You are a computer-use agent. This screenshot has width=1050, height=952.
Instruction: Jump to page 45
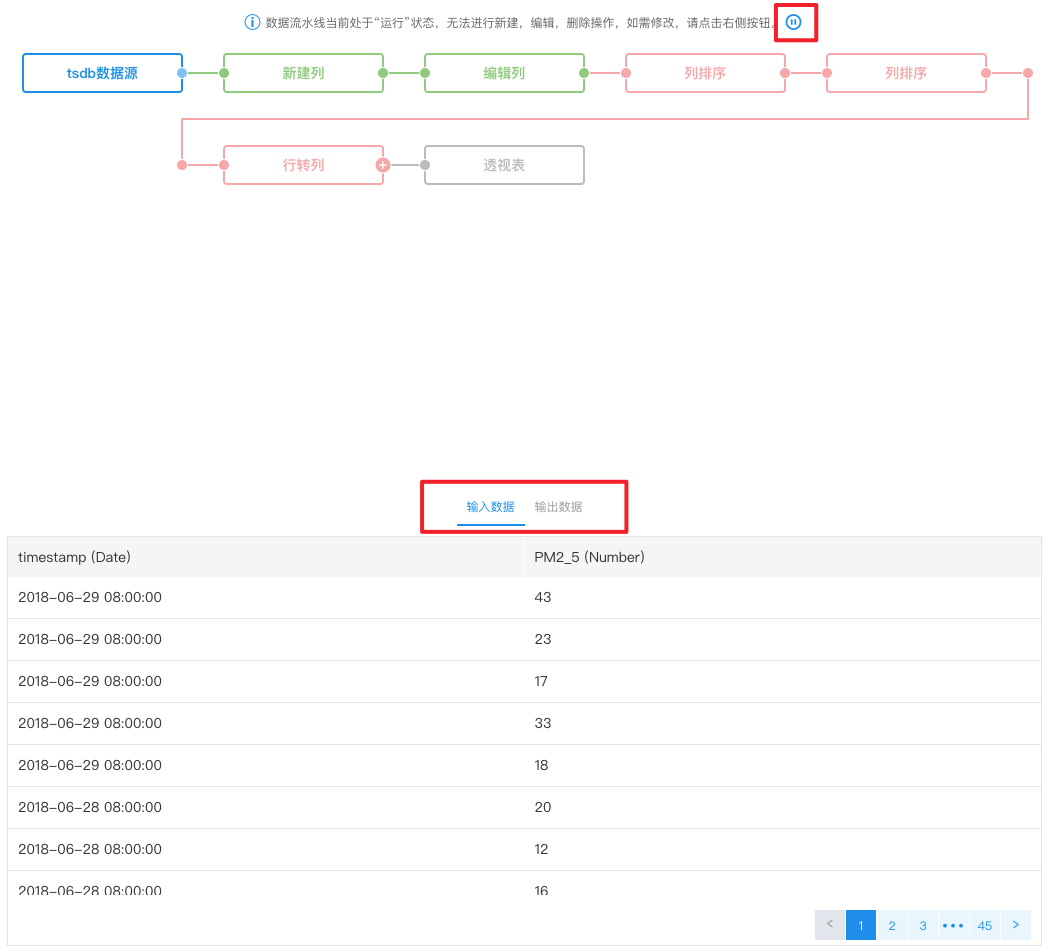pyautogui.click(x=984, y=925)
